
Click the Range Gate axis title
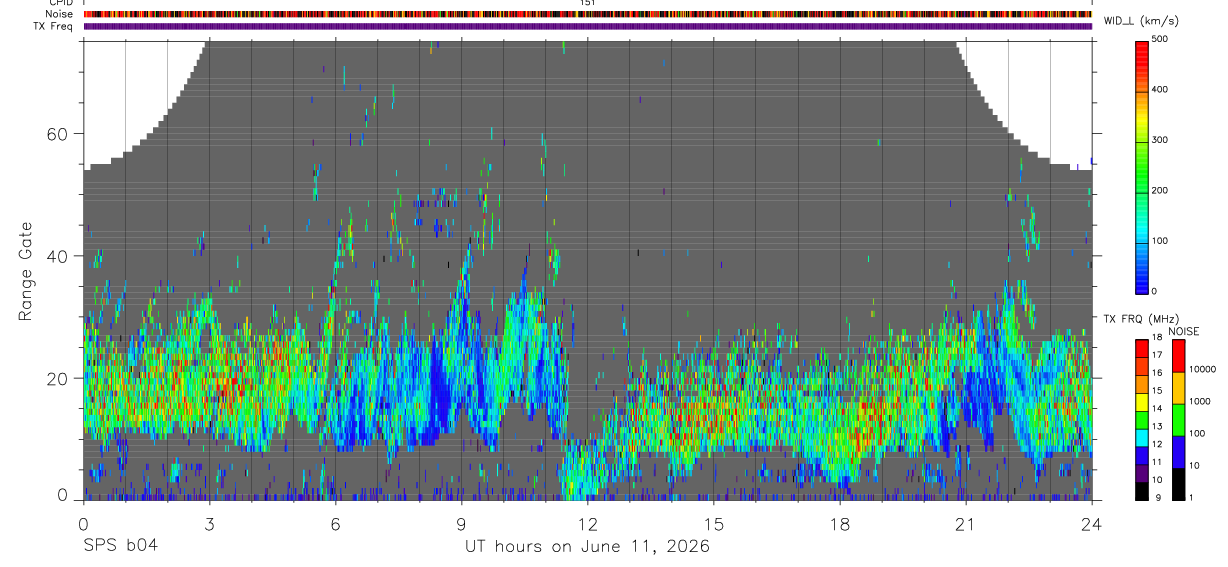tap(25, 271)
